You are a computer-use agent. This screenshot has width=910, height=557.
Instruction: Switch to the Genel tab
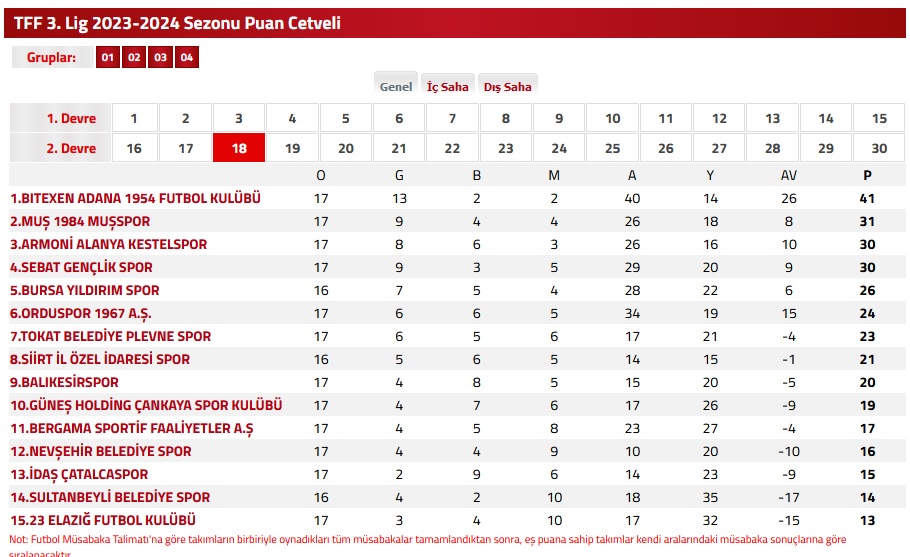click(x=396, y=87)
